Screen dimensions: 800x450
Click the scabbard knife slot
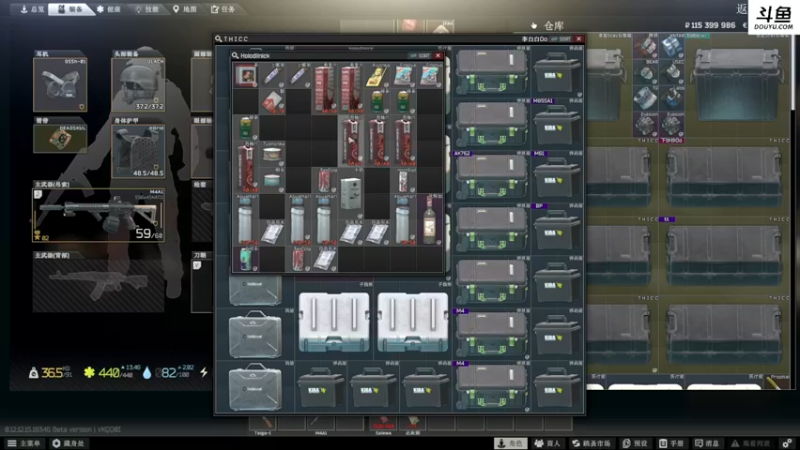[202, 285]
